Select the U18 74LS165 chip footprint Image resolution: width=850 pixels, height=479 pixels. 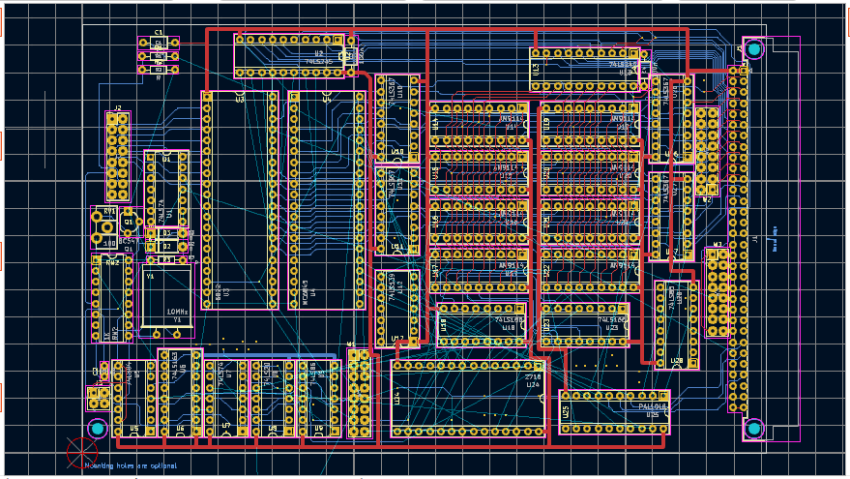(x=482, y=325)
